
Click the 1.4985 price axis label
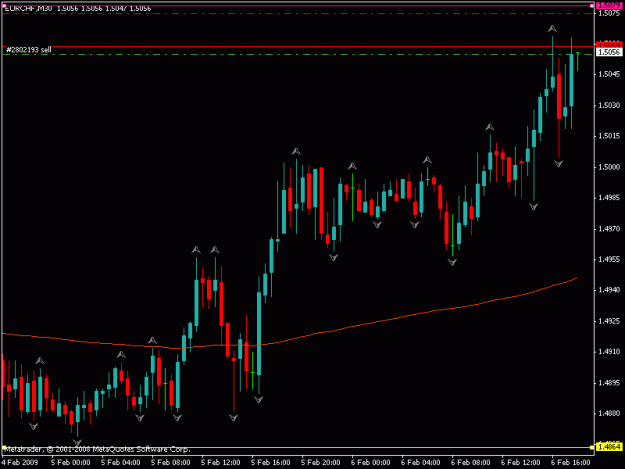tap(609, 198)
